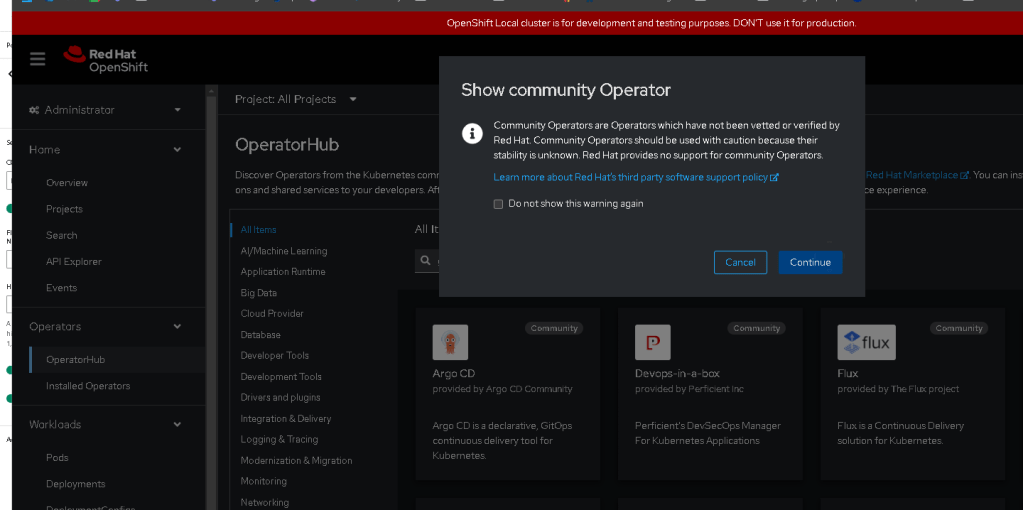Image resolution: width=1023 pixels, height=510 pixels.
Task: Click the Flux operator title
Action: 847,374
